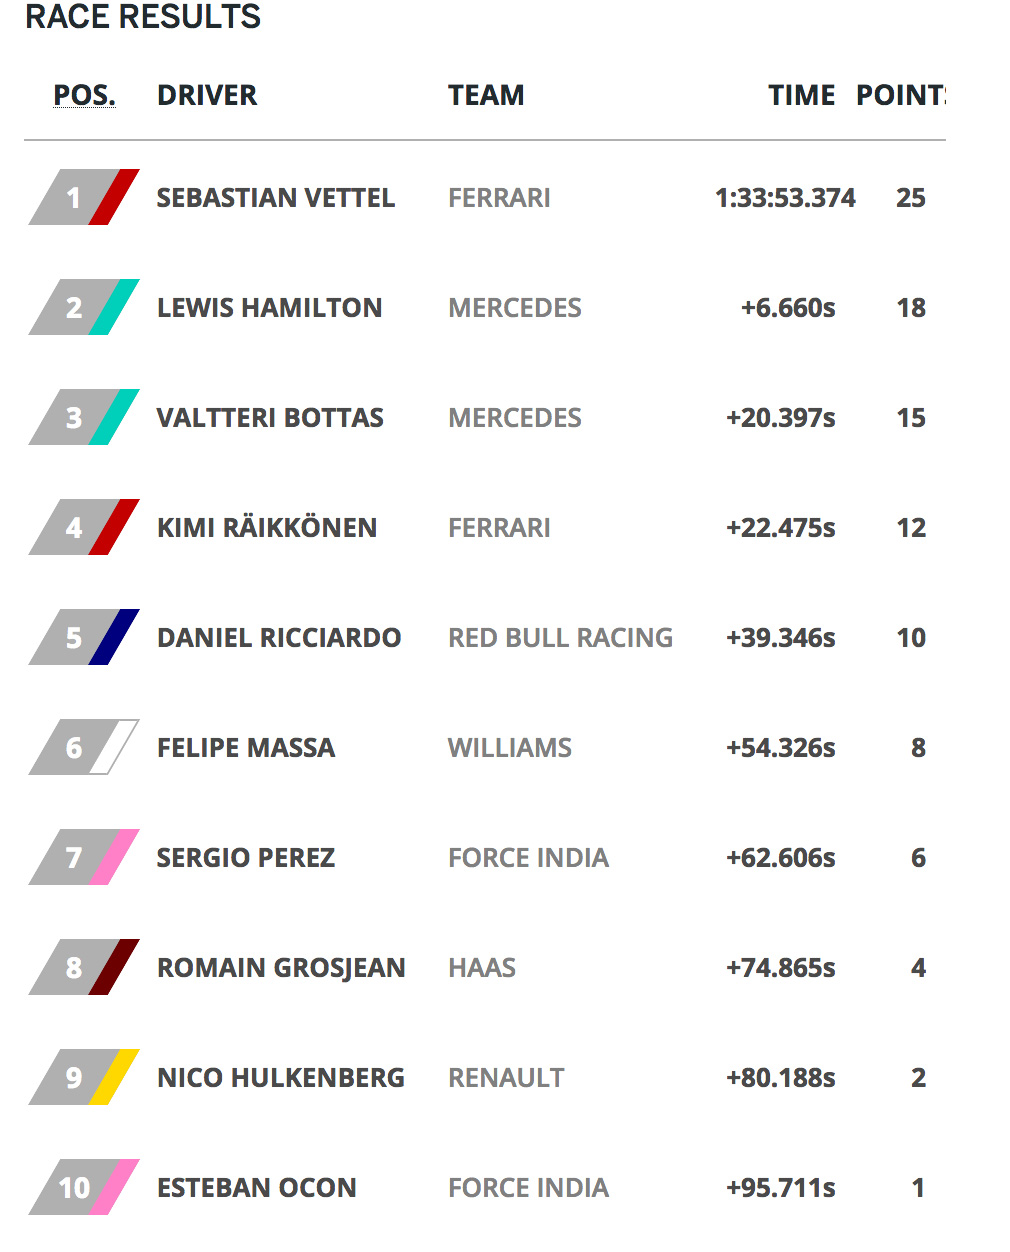This screenshot has height=1252, width=1010.
Task: Select Kimi Räikkönen's name
Action: click(267, 528)
